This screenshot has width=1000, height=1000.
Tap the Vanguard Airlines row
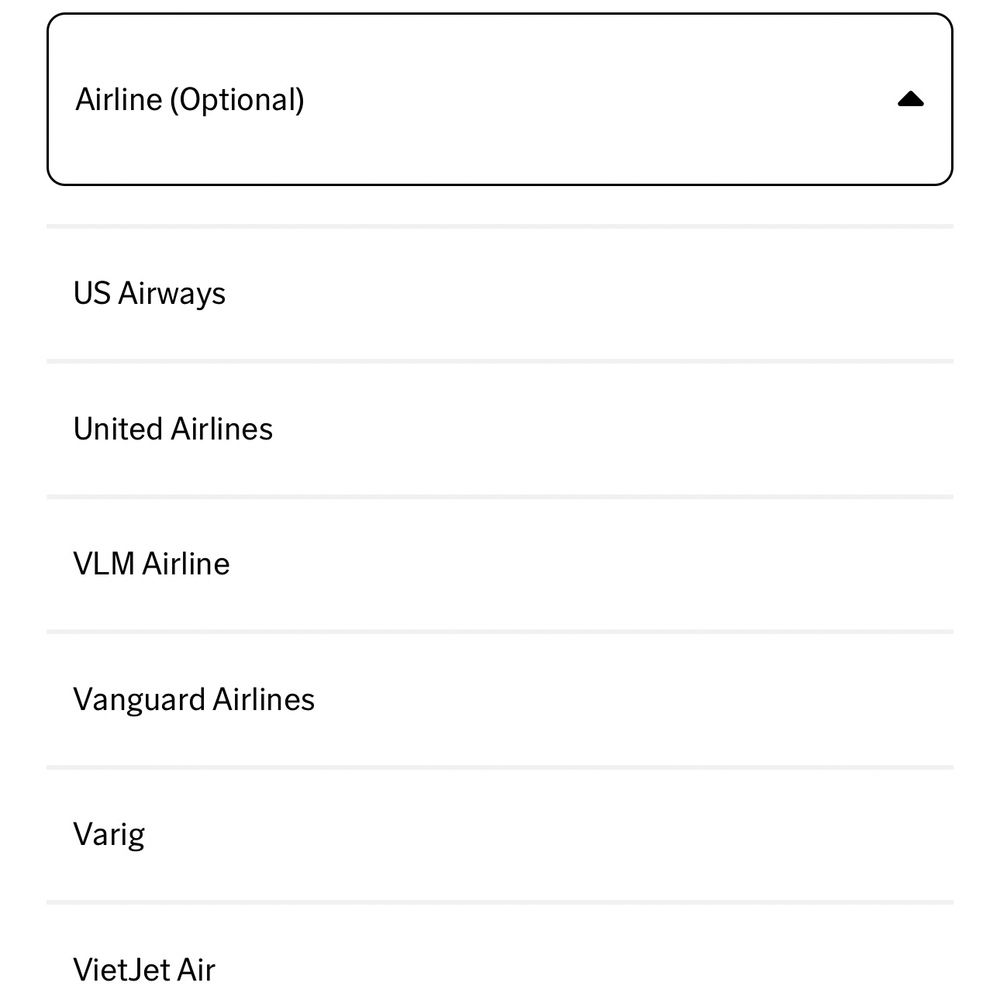[500, 698]
